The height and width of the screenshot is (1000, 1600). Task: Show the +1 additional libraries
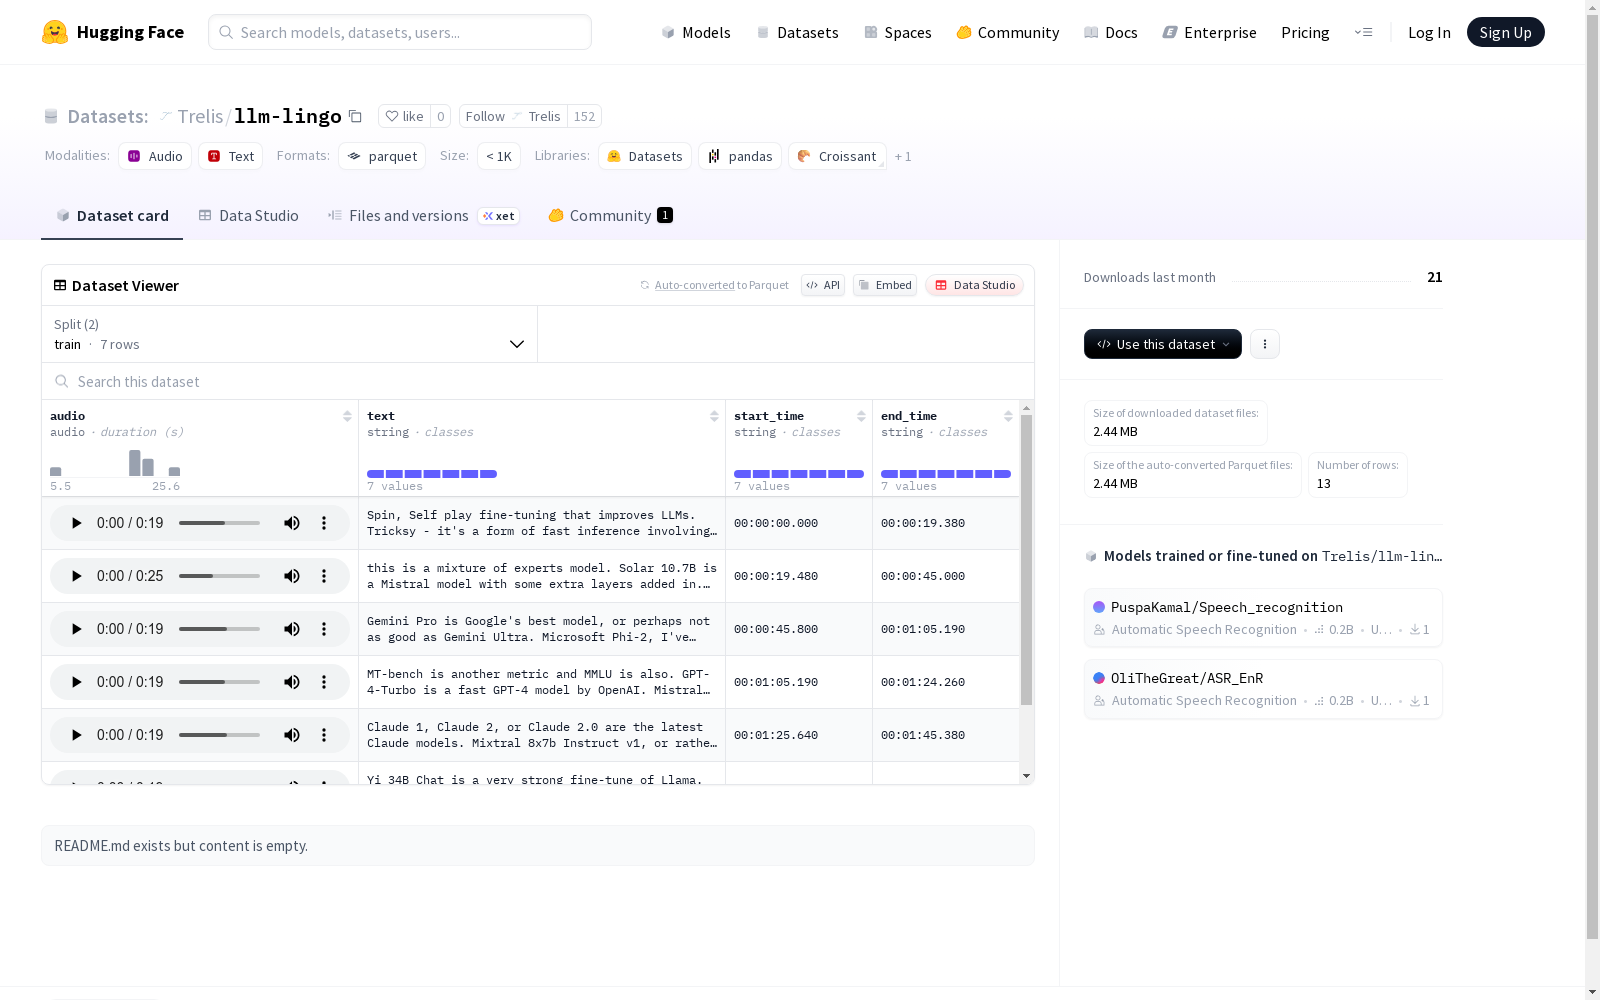coord(903,156)
